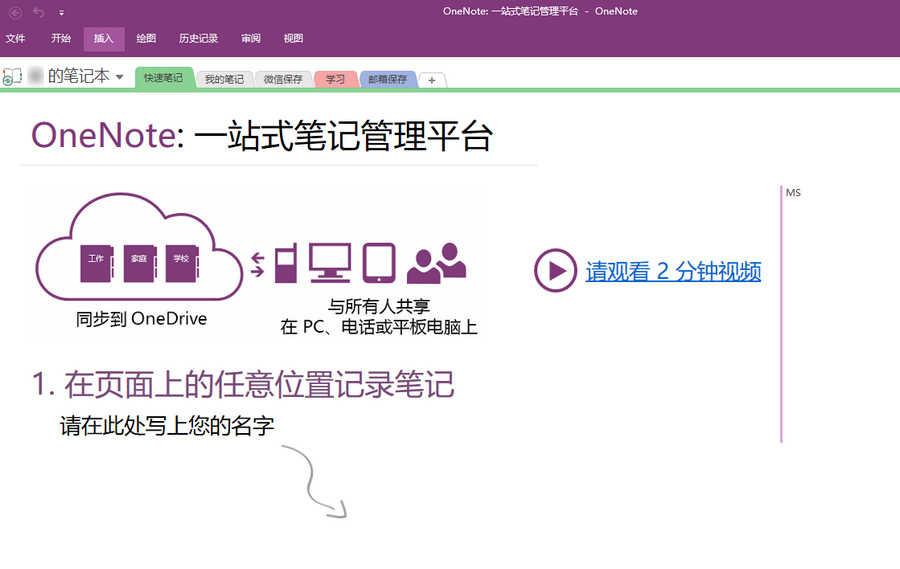
Task: Click the desktop monitor icon
Action: click(x=330, y=263)
